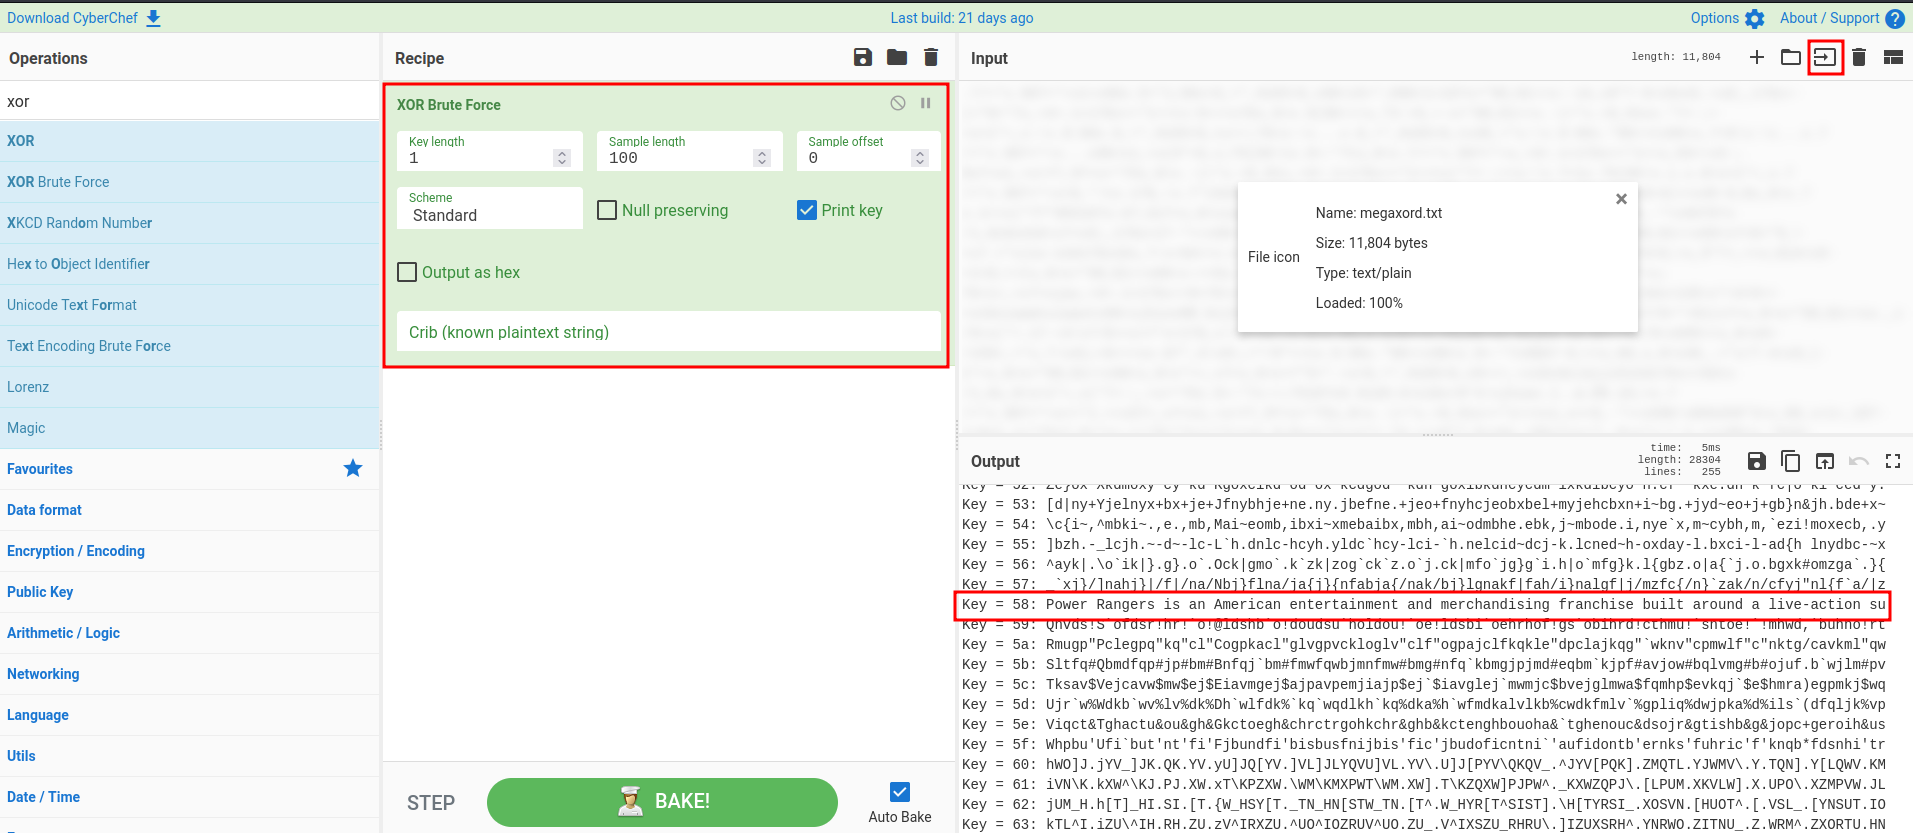Click the BAKE! button

coord(662,802)
